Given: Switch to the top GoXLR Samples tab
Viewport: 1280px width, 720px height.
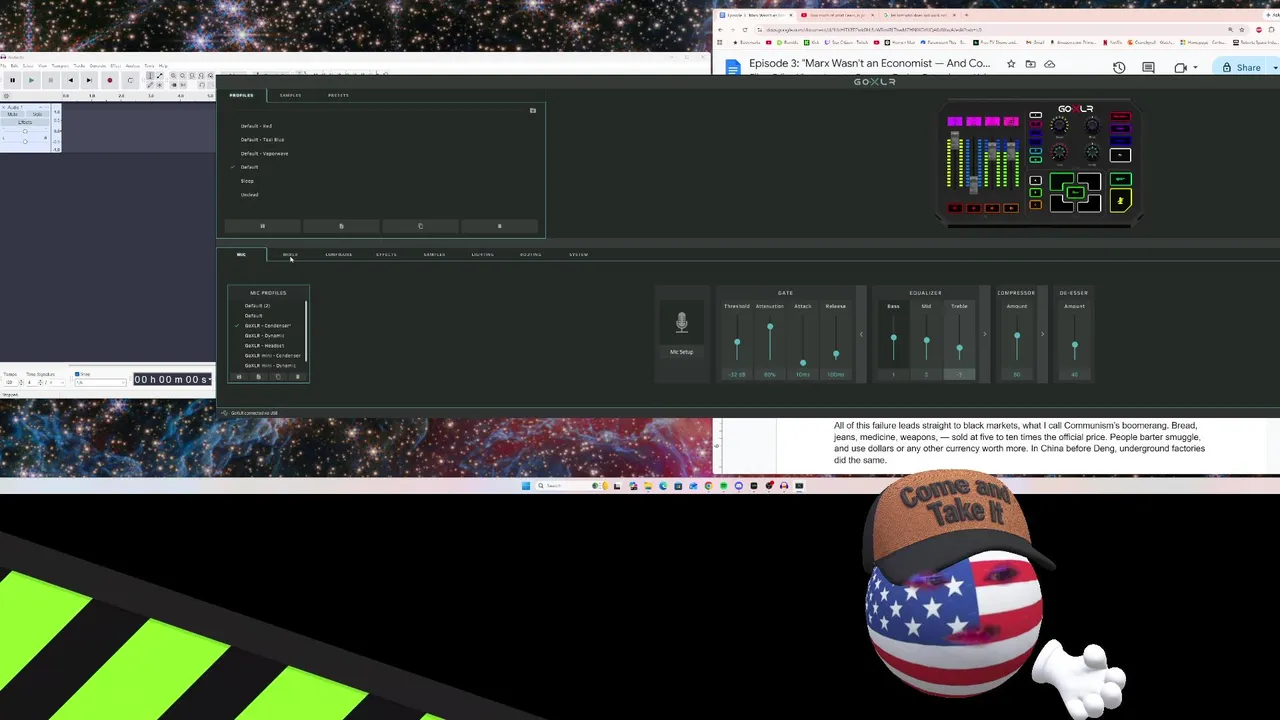Looking at the screenshot, I should point(290,95).
